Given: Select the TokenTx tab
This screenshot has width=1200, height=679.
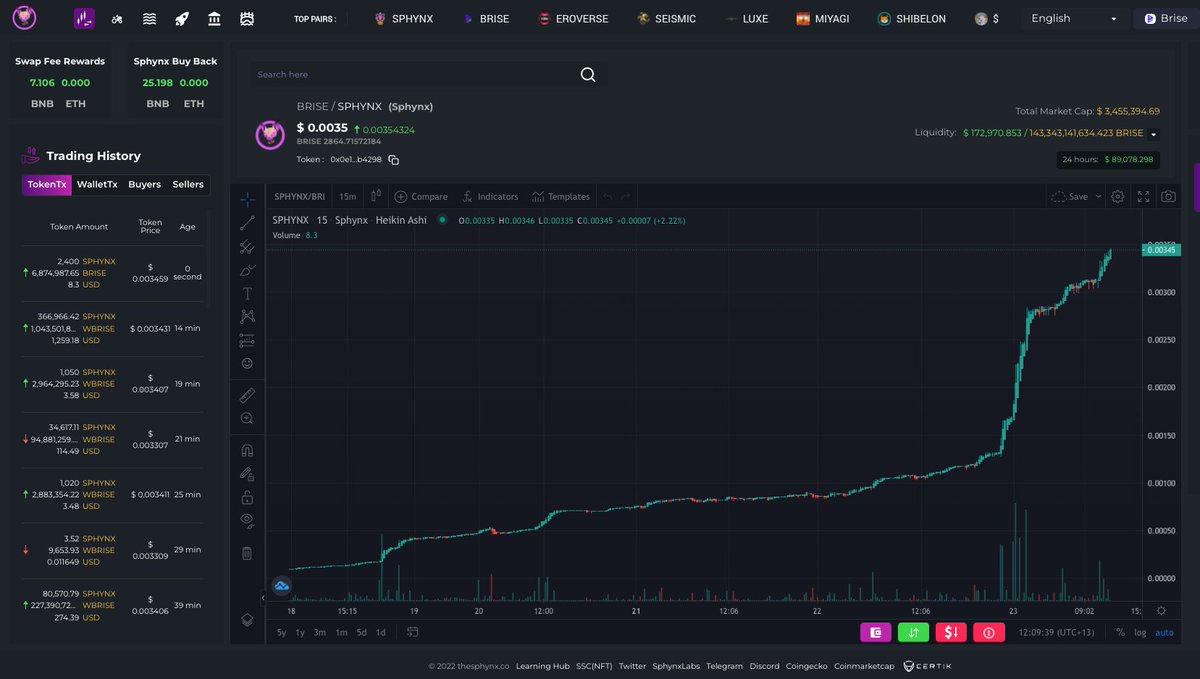Looking at the screenshot, I should tap(47, 184).
